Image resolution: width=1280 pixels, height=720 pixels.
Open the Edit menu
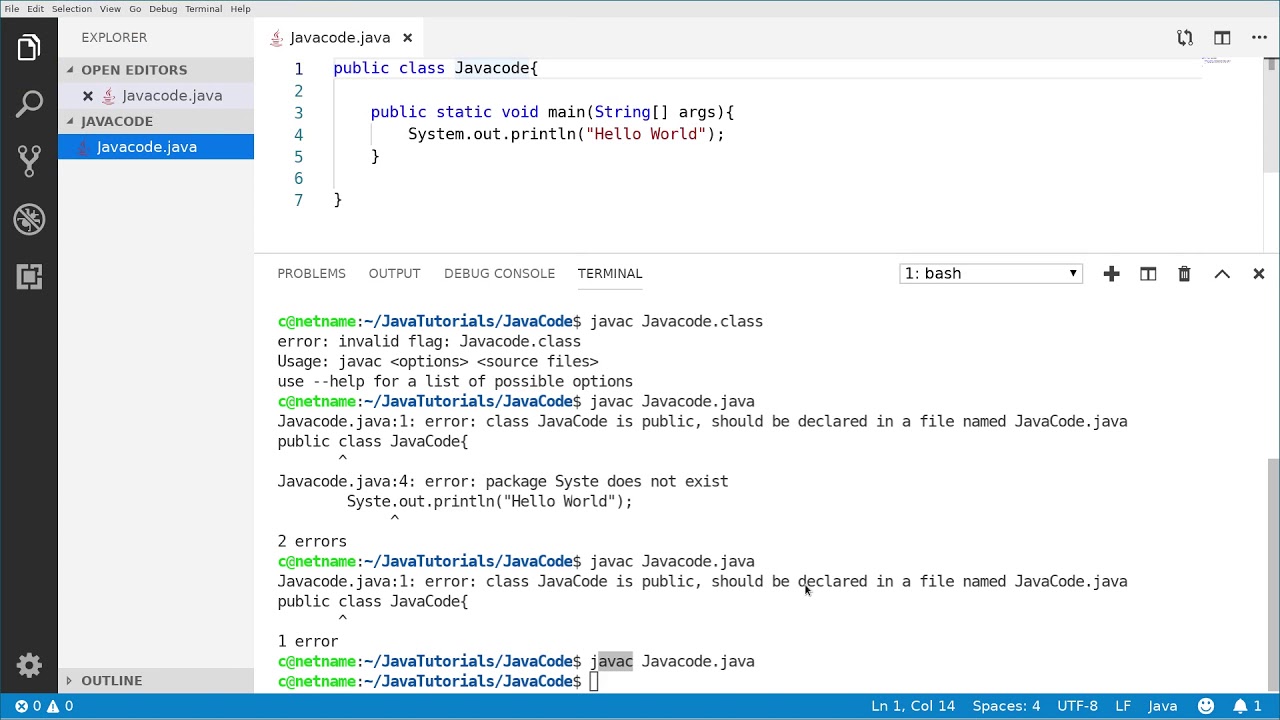(35, 9)
